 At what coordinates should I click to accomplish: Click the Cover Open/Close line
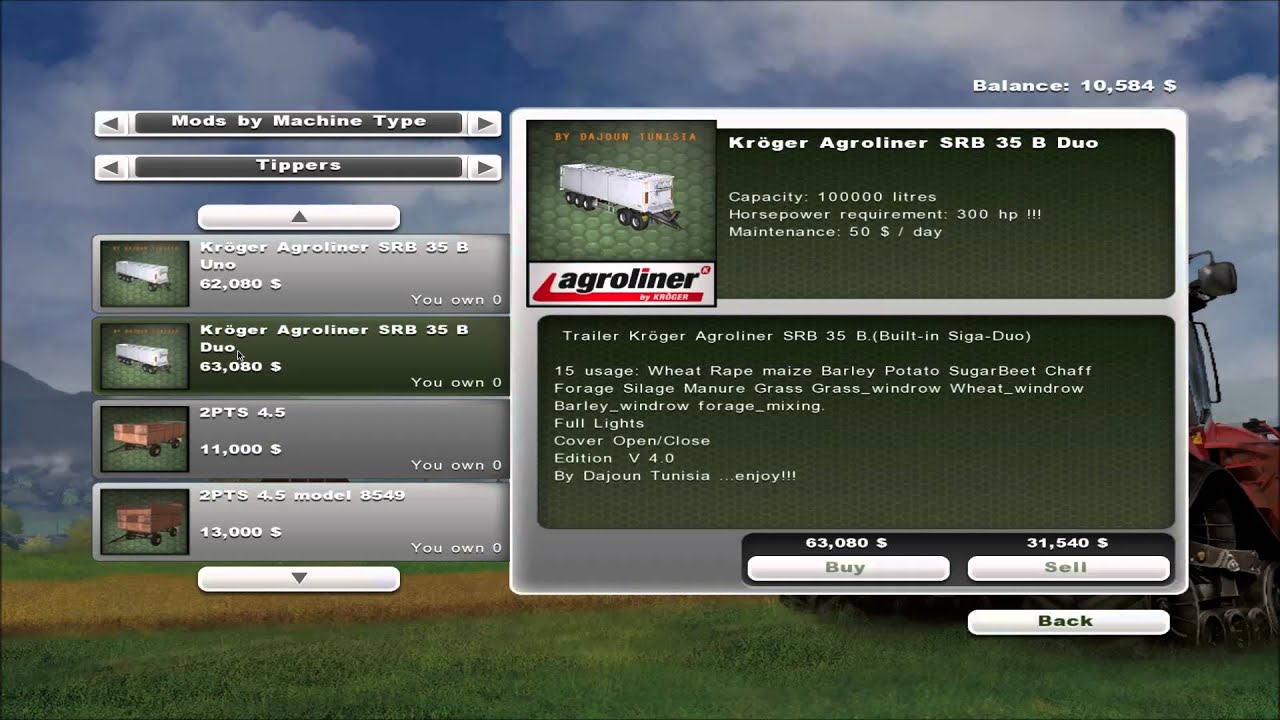[x=632, y=441]
